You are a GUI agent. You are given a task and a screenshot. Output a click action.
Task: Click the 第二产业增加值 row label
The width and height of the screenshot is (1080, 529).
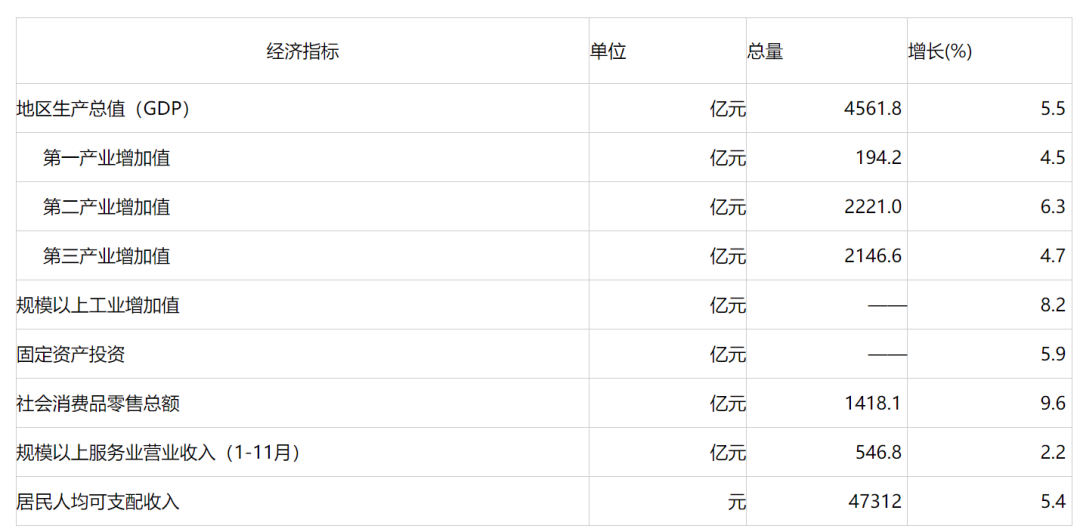pos(106,207)
